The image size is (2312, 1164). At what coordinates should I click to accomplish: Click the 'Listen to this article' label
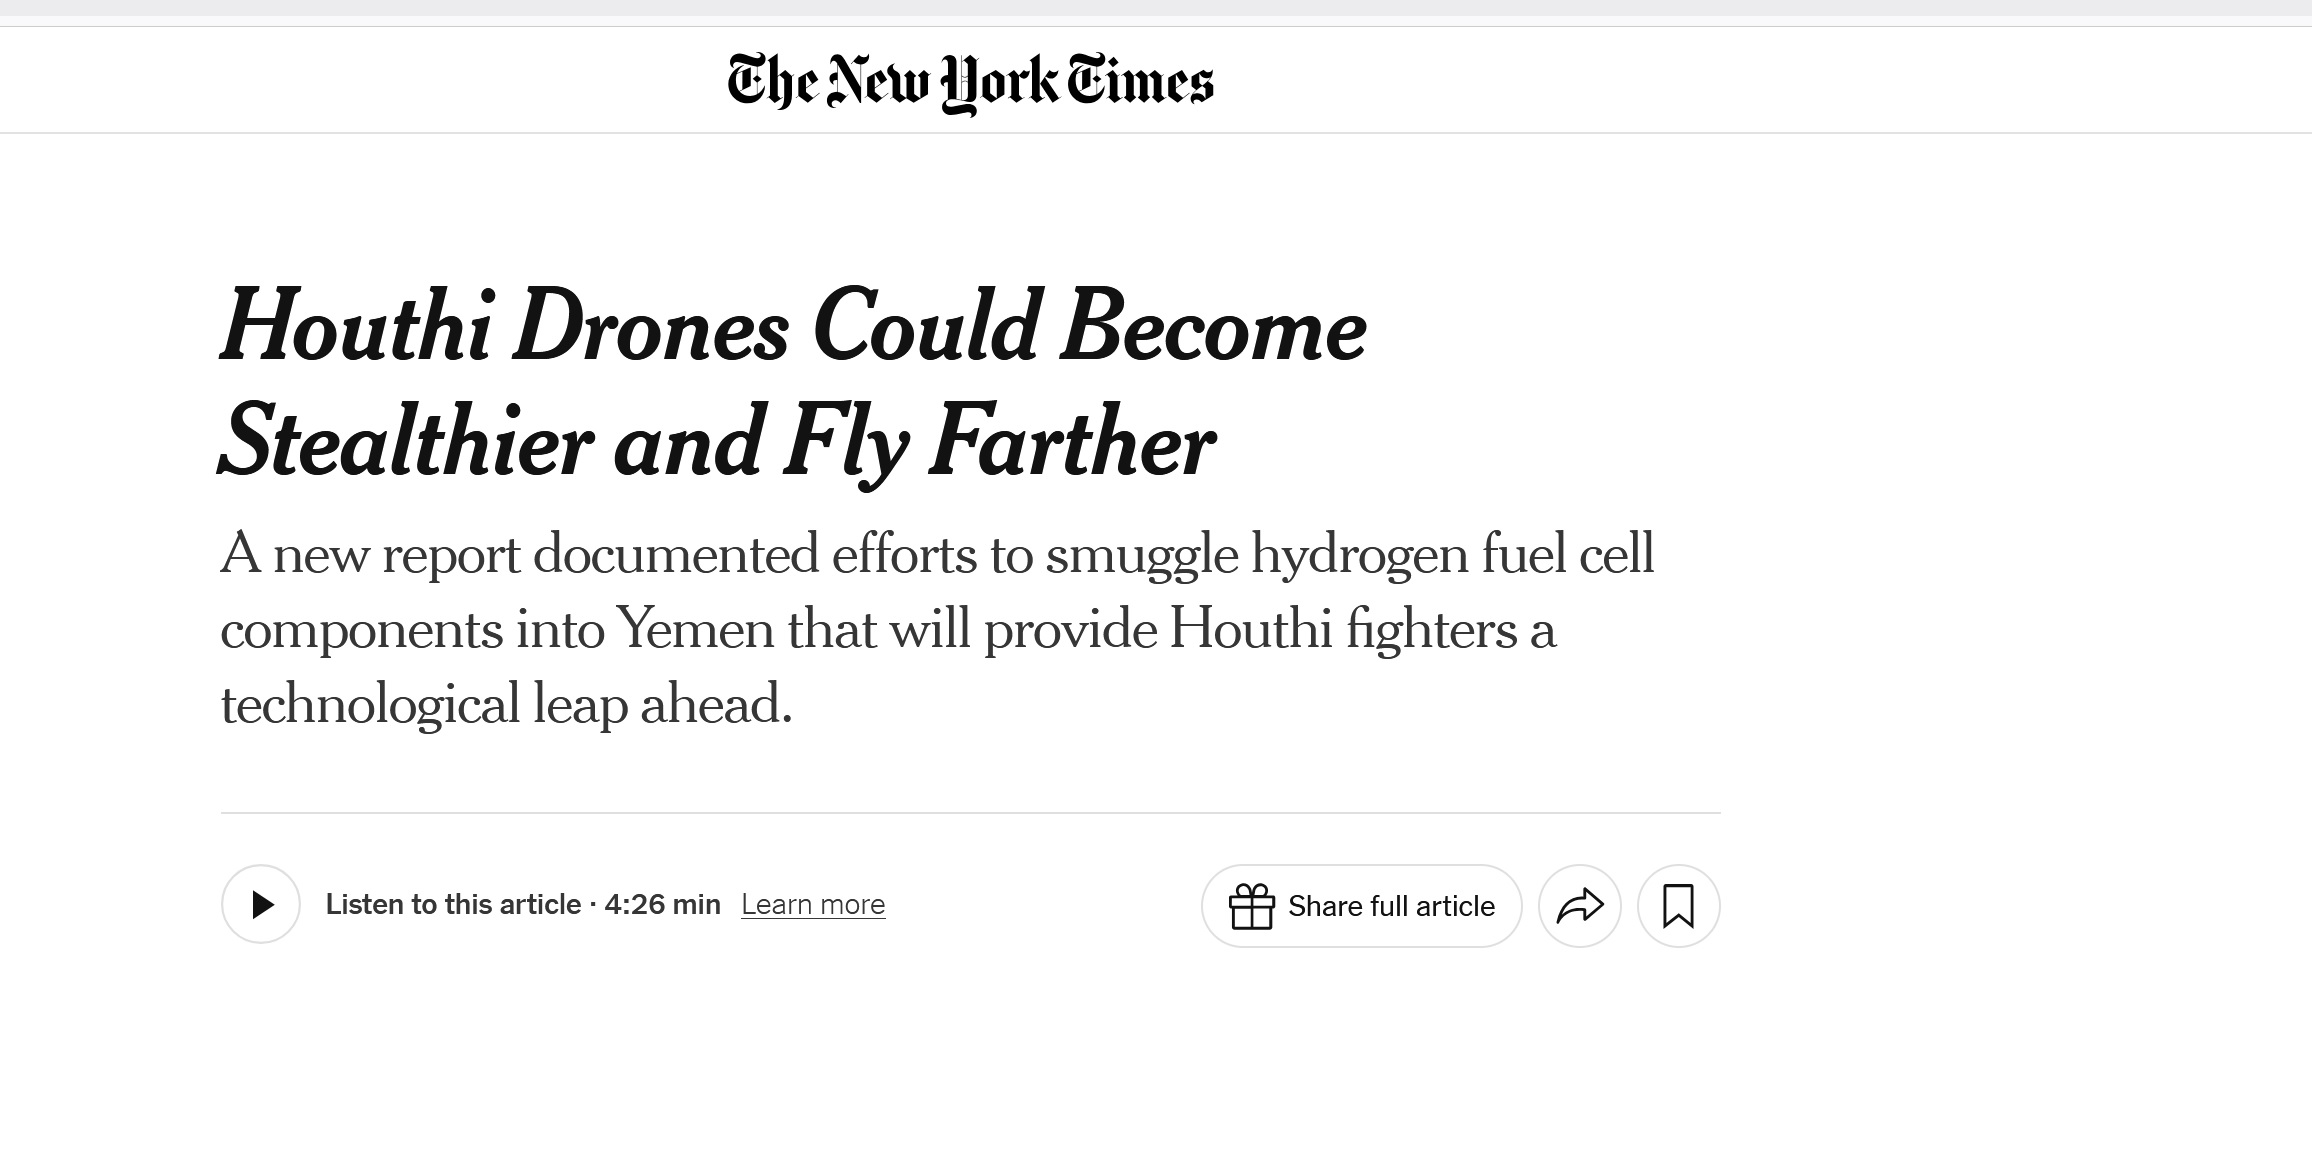pyautogui.click(x=453, y=904)
